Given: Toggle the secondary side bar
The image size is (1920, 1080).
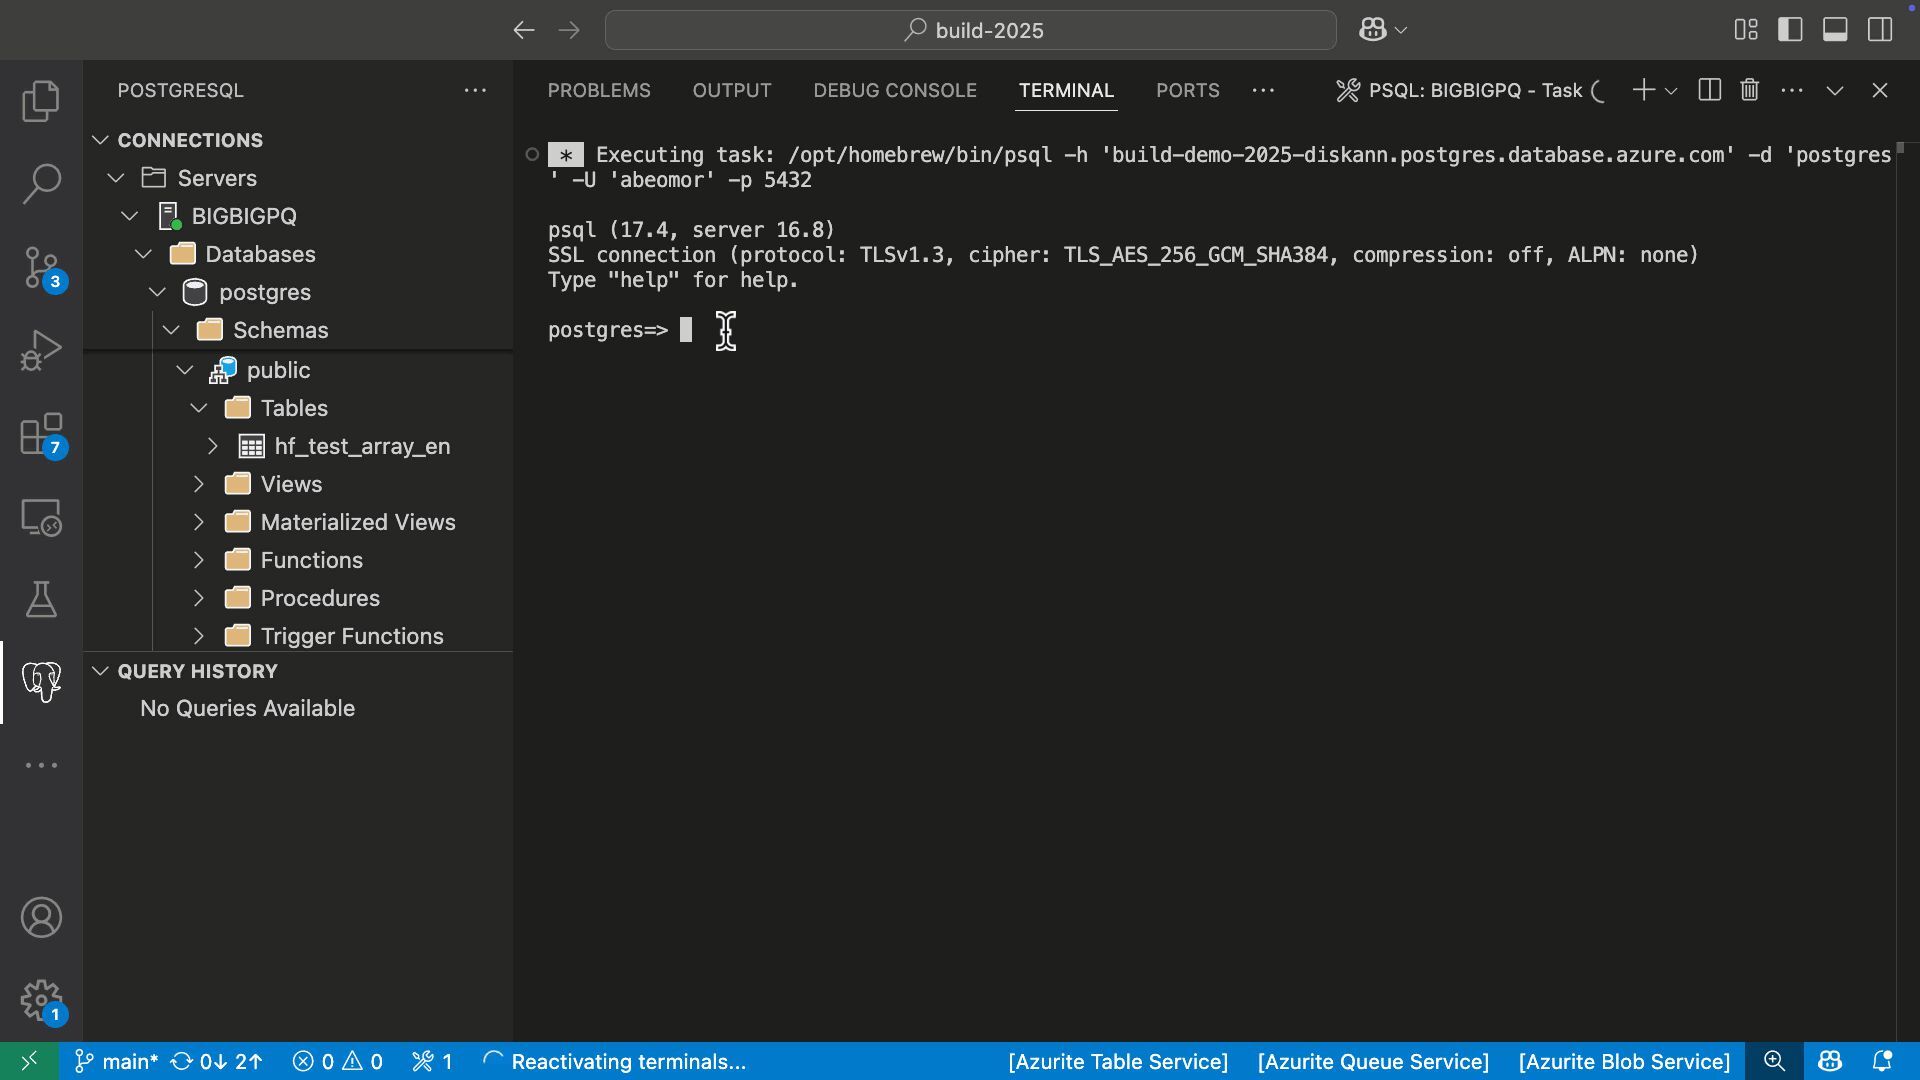Looking at the screenshot, I should [x=1880, y=30].
